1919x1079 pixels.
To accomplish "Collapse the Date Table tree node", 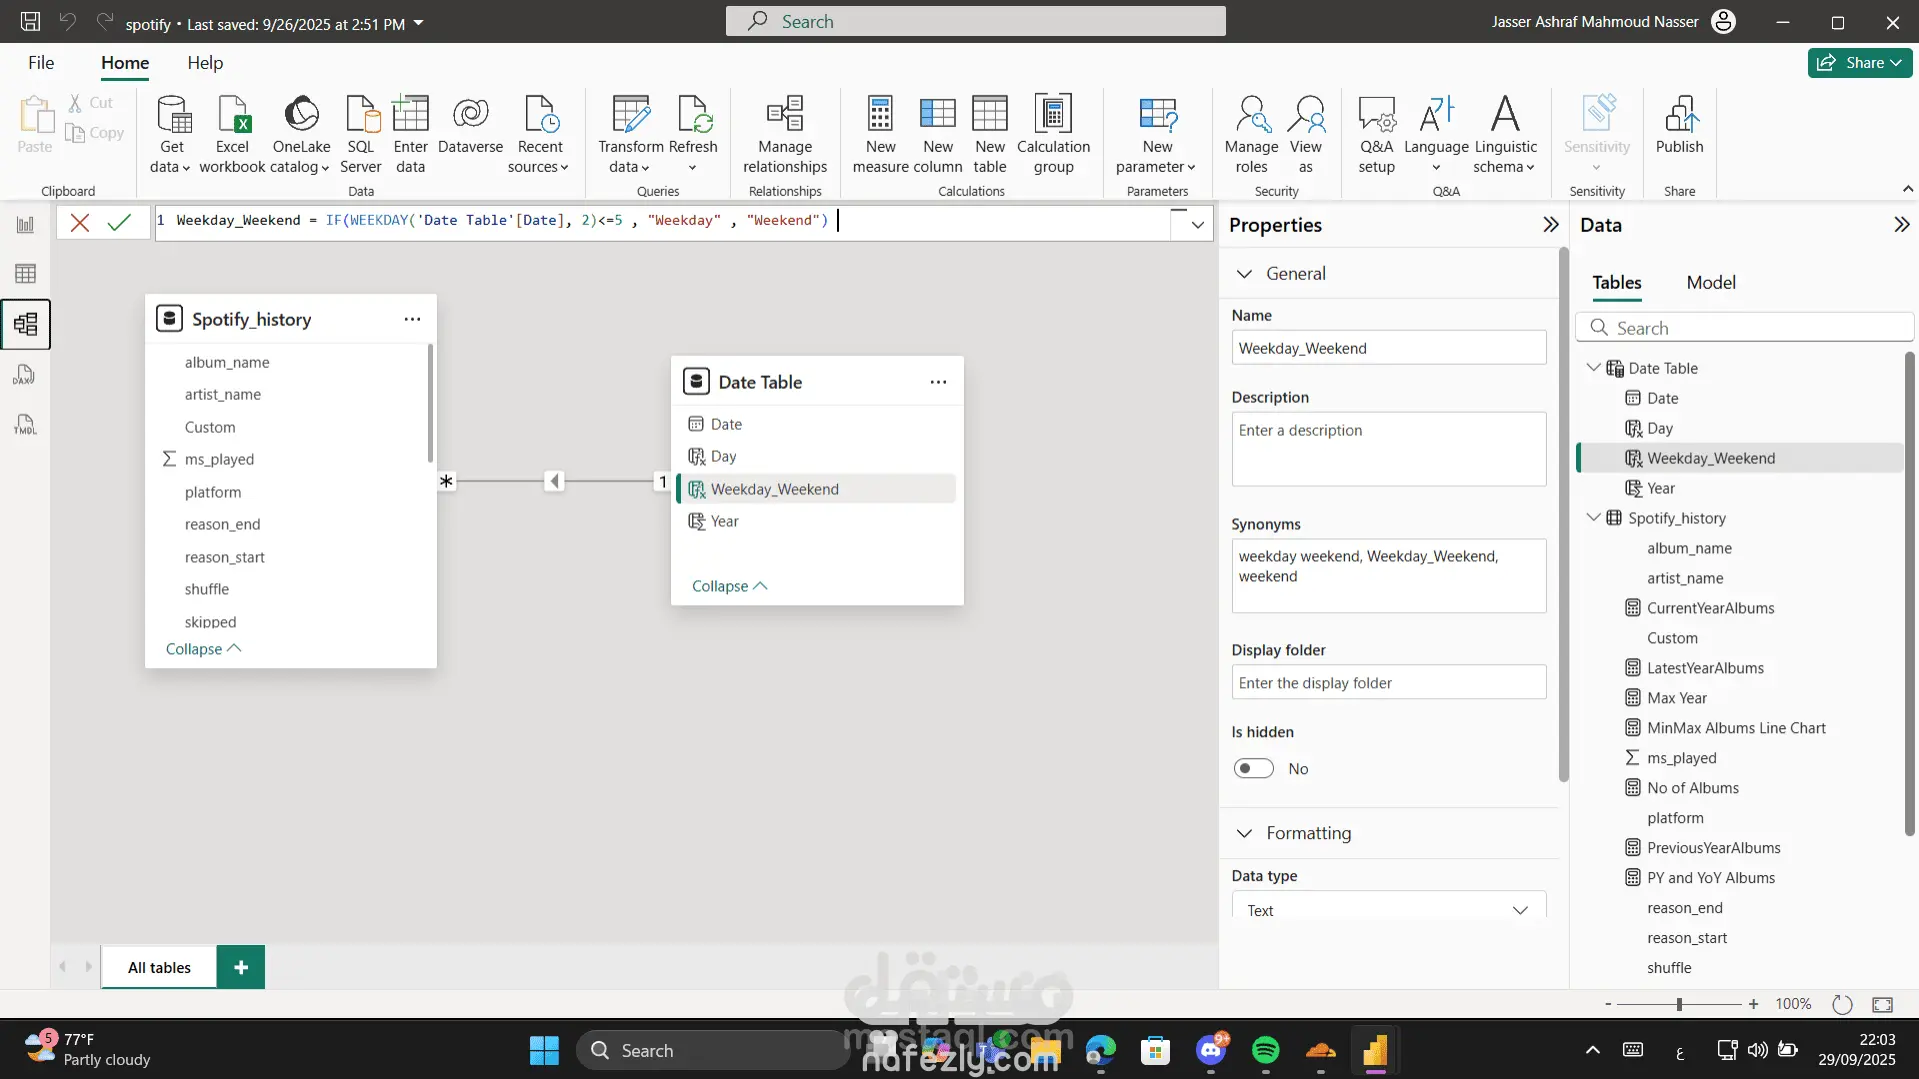I will point(1592,368).
